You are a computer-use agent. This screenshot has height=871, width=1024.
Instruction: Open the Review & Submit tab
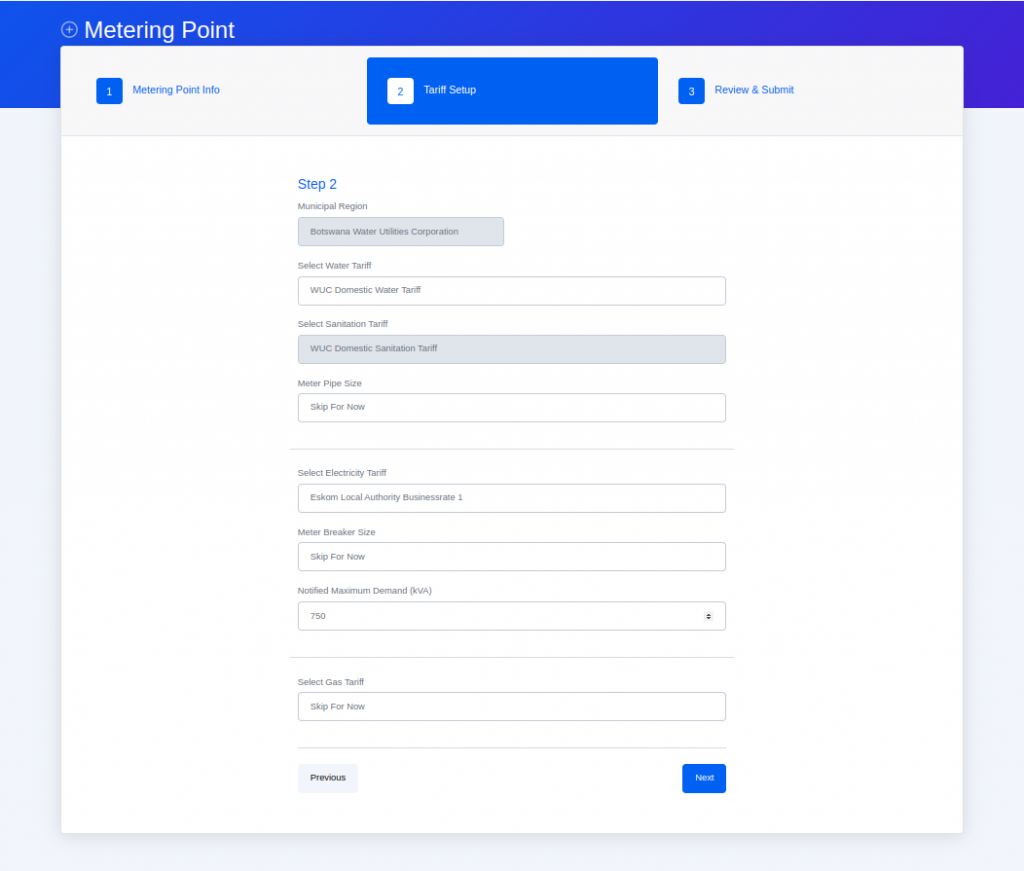point(754,90)
